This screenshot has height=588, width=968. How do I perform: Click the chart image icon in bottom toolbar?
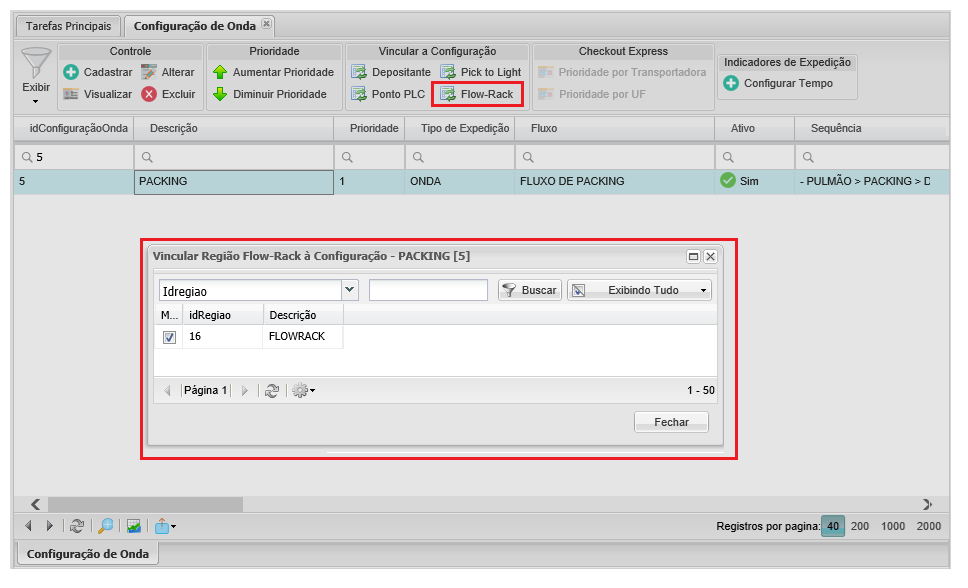tap(133, 526)
